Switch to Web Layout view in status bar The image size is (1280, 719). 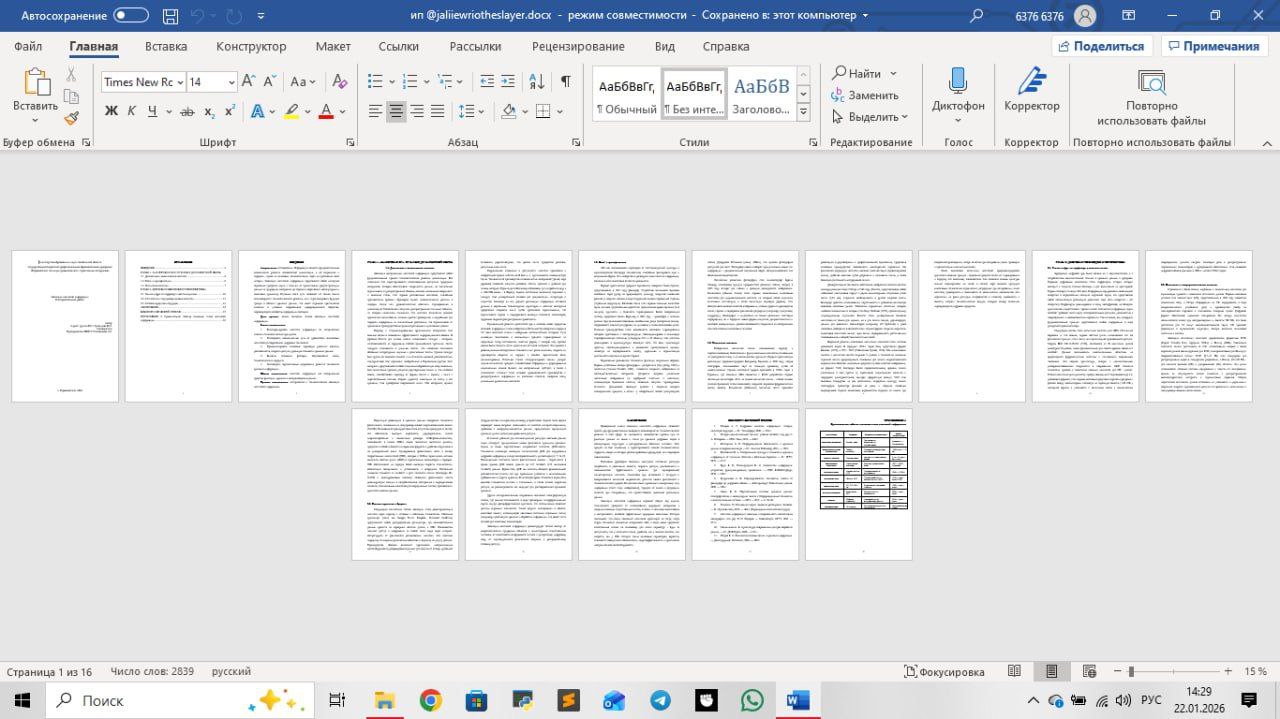click(1088, 672)
